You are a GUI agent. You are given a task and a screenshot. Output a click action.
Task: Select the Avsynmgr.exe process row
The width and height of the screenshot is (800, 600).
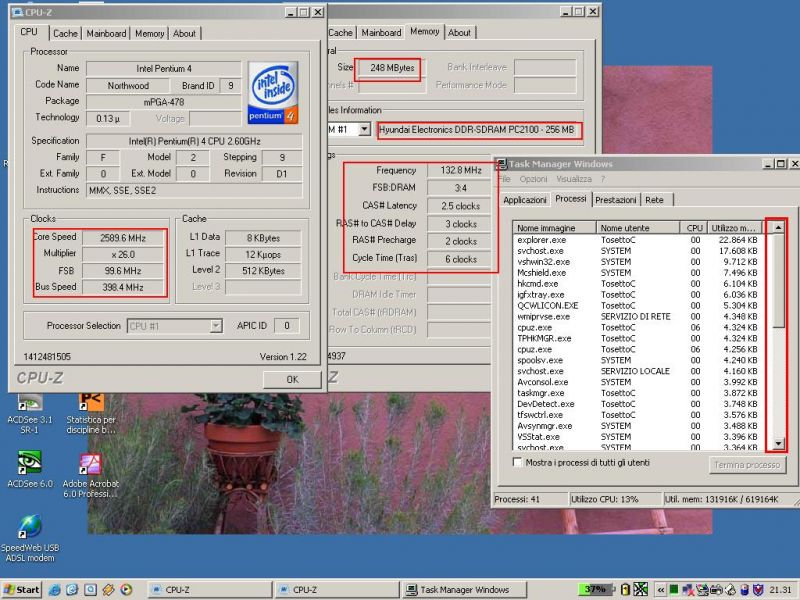pos(637,426)
